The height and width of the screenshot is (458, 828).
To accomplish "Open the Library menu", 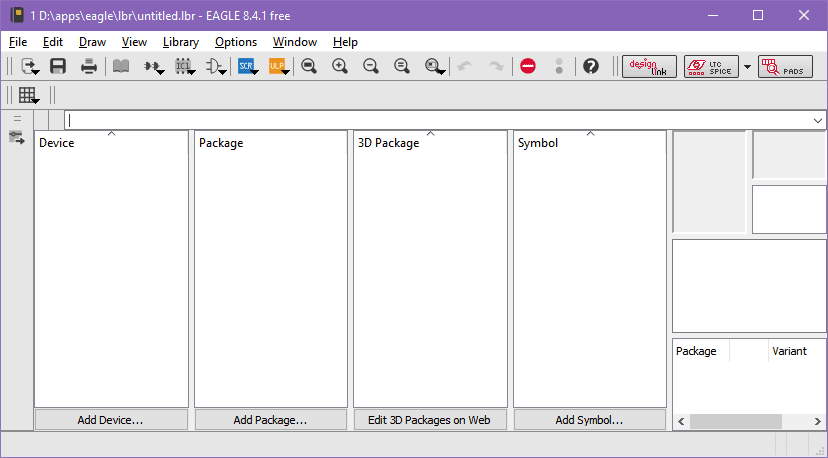I will click(180, 42).
